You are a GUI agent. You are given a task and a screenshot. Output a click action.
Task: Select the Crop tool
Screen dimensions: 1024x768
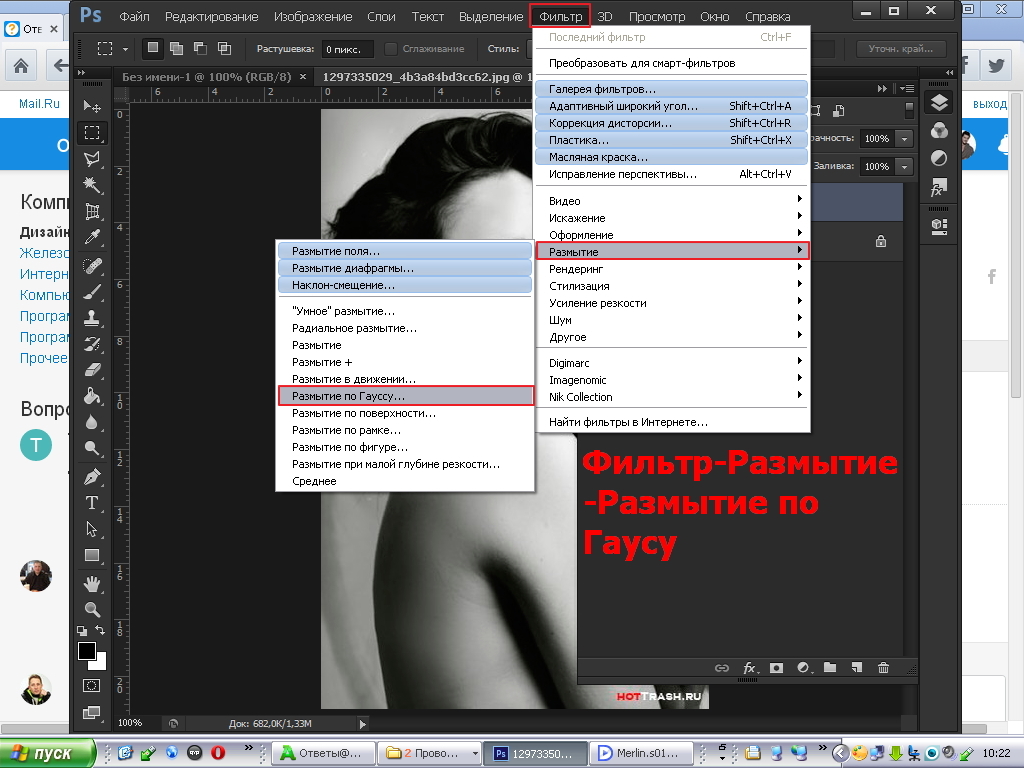(92, 211)
